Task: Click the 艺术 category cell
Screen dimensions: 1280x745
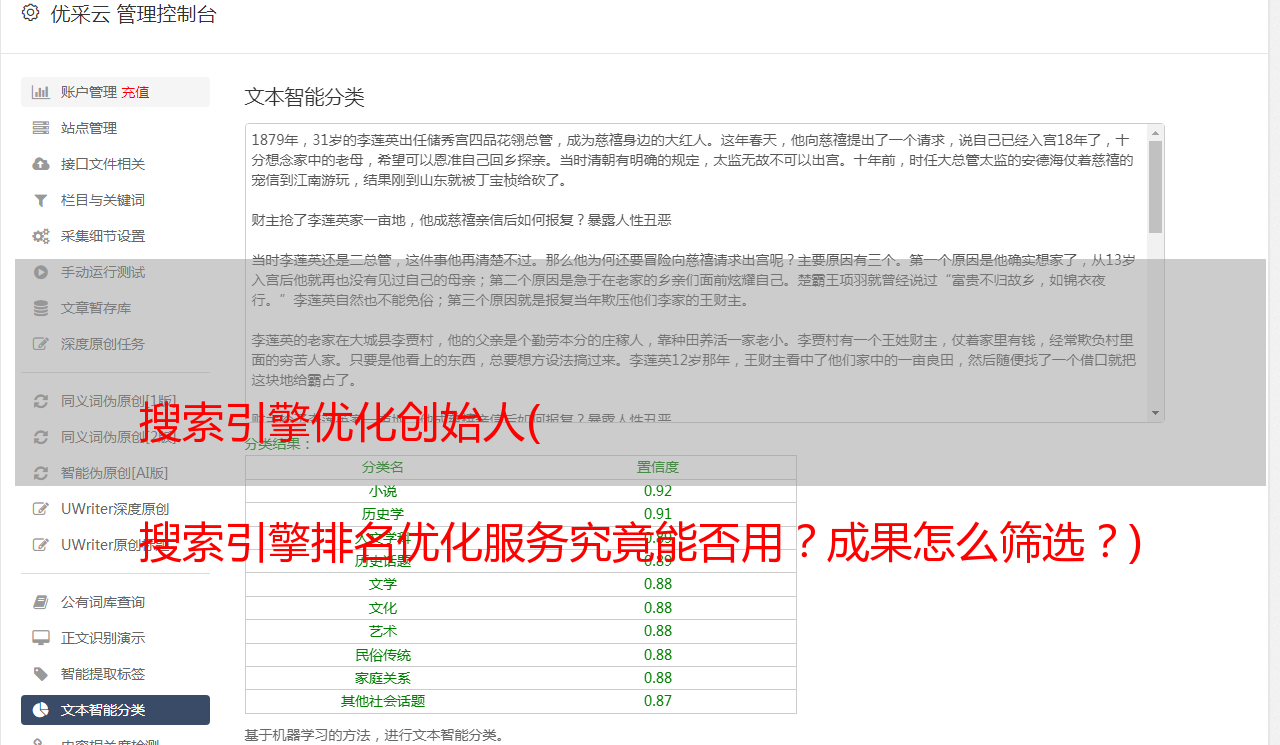Action: pos(383,631)
